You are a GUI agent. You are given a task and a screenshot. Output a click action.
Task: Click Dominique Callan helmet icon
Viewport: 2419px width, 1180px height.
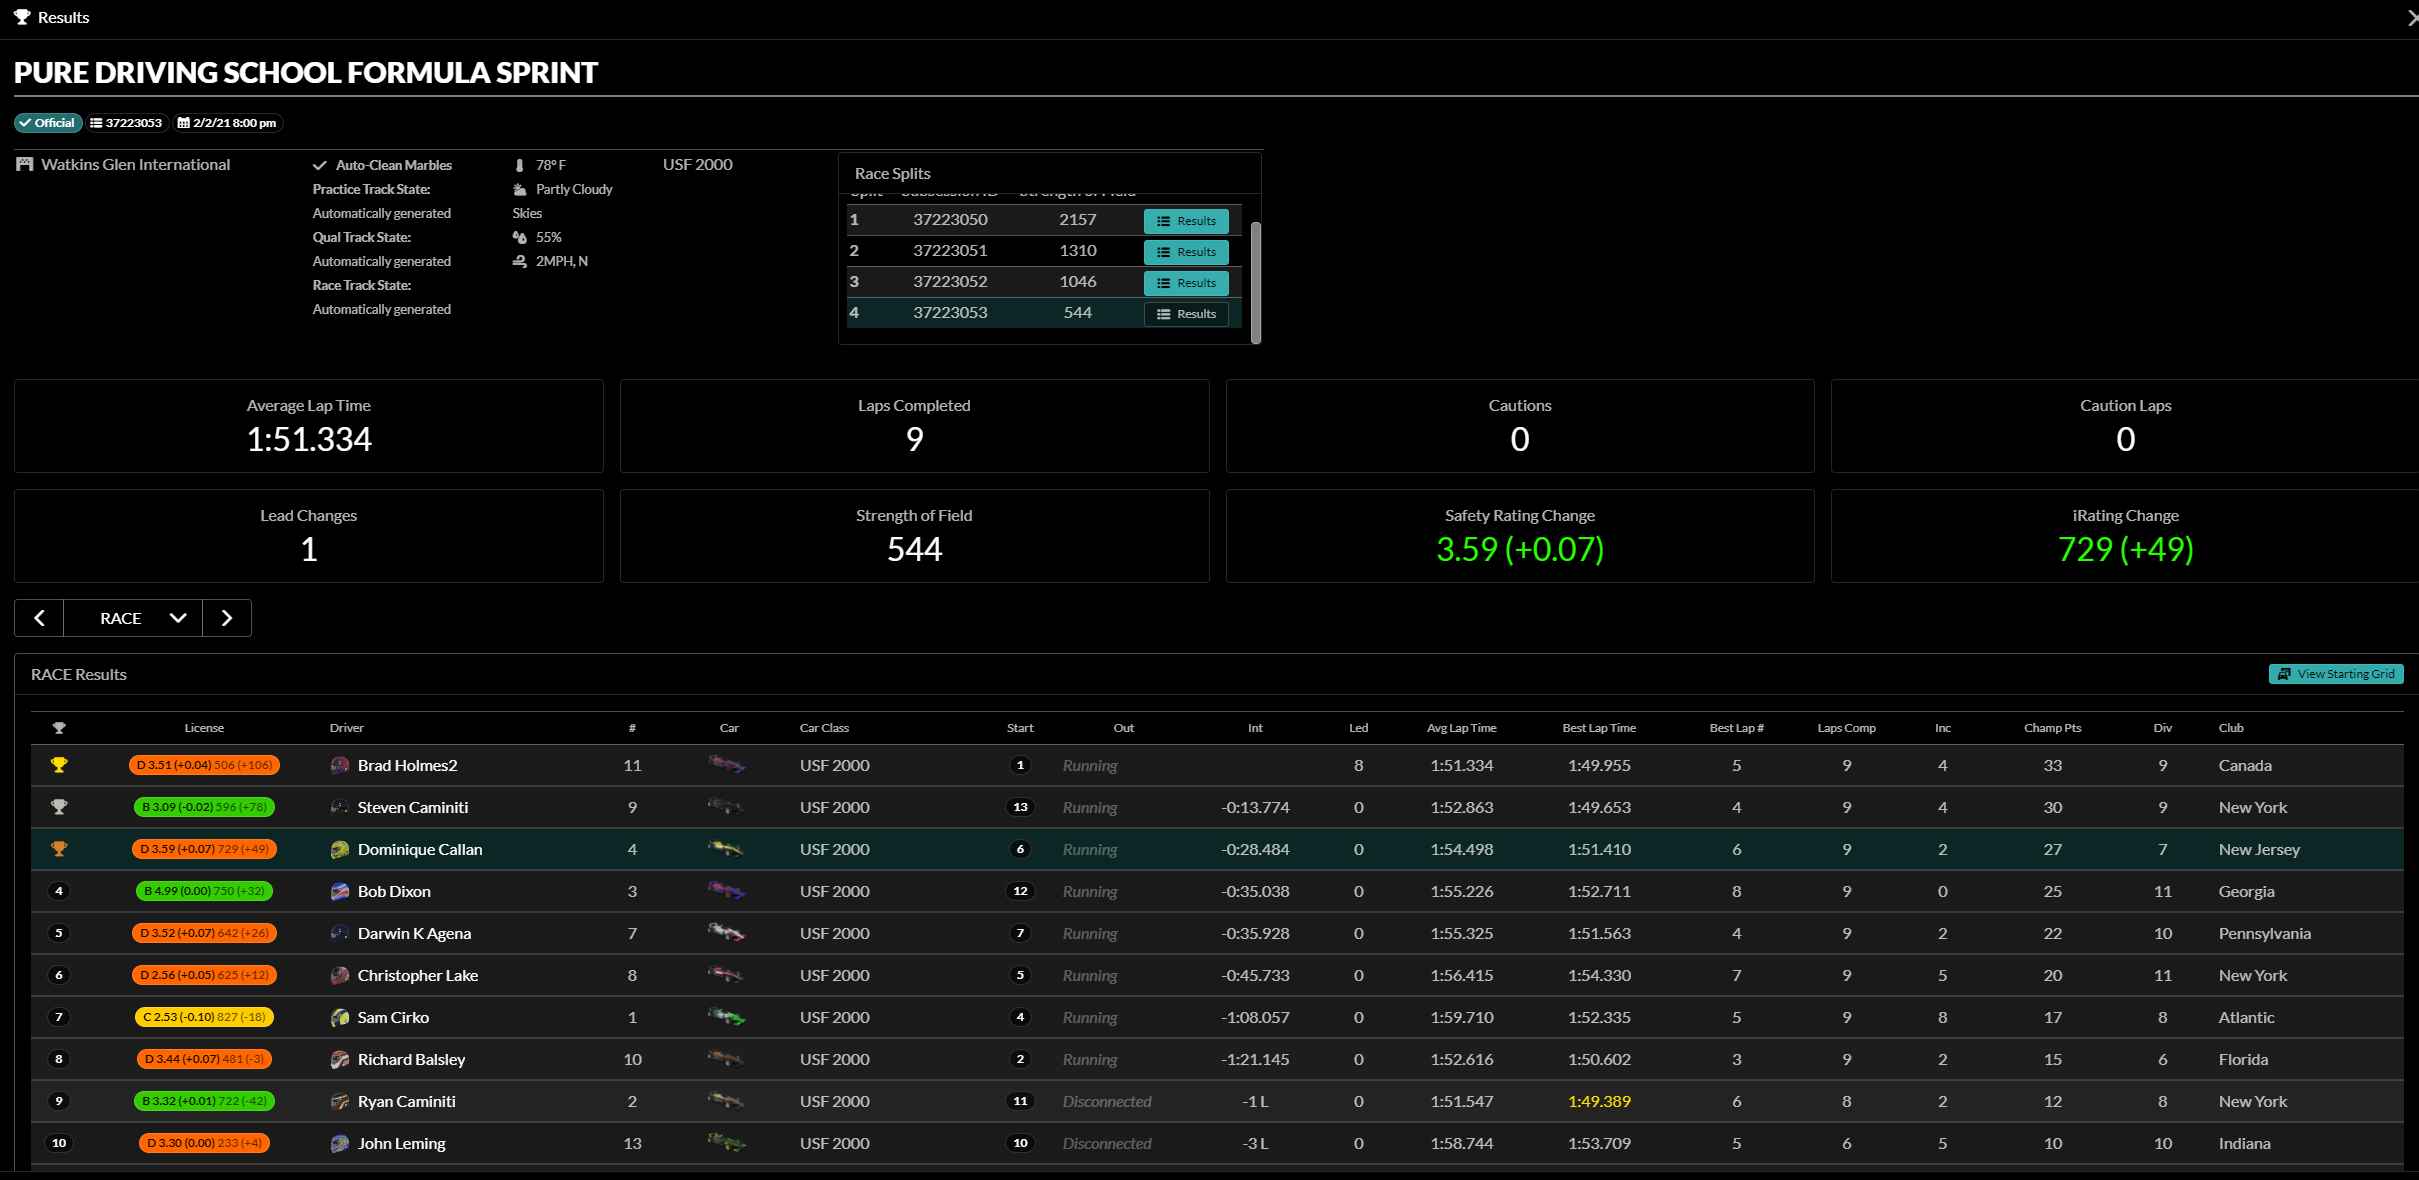[340, 849]
